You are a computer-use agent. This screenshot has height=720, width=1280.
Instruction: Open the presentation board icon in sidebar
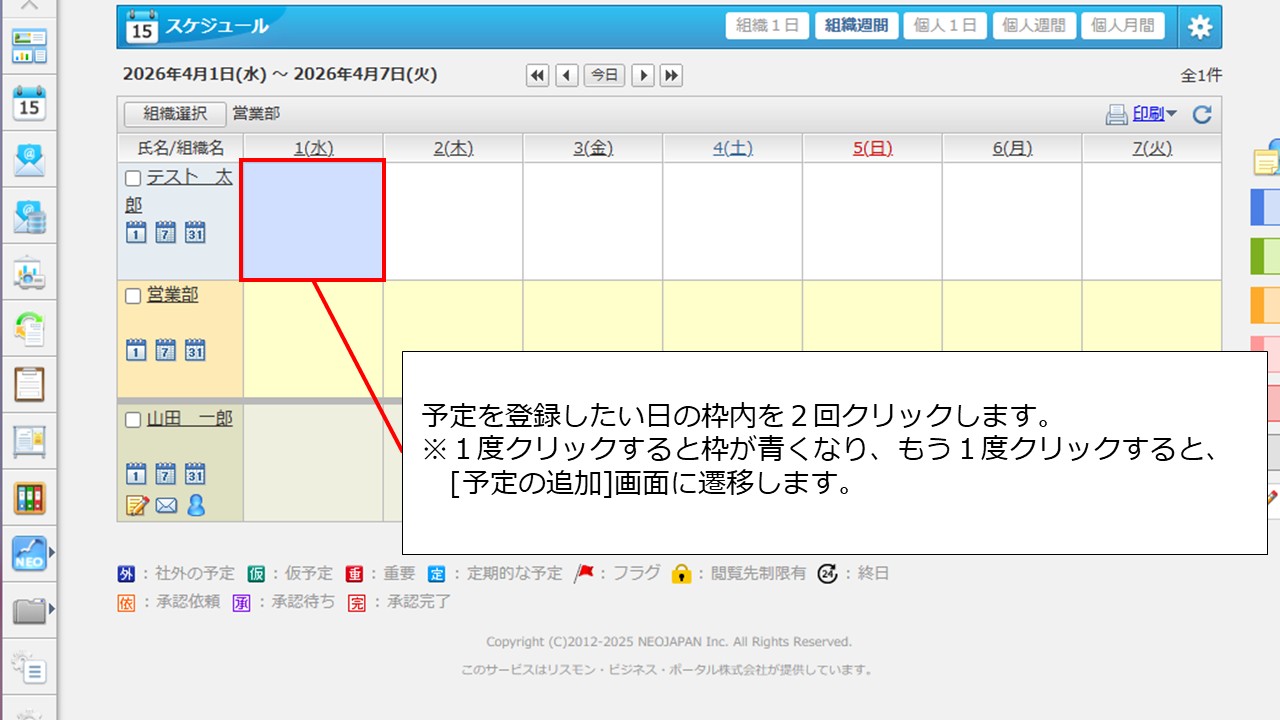29,272
